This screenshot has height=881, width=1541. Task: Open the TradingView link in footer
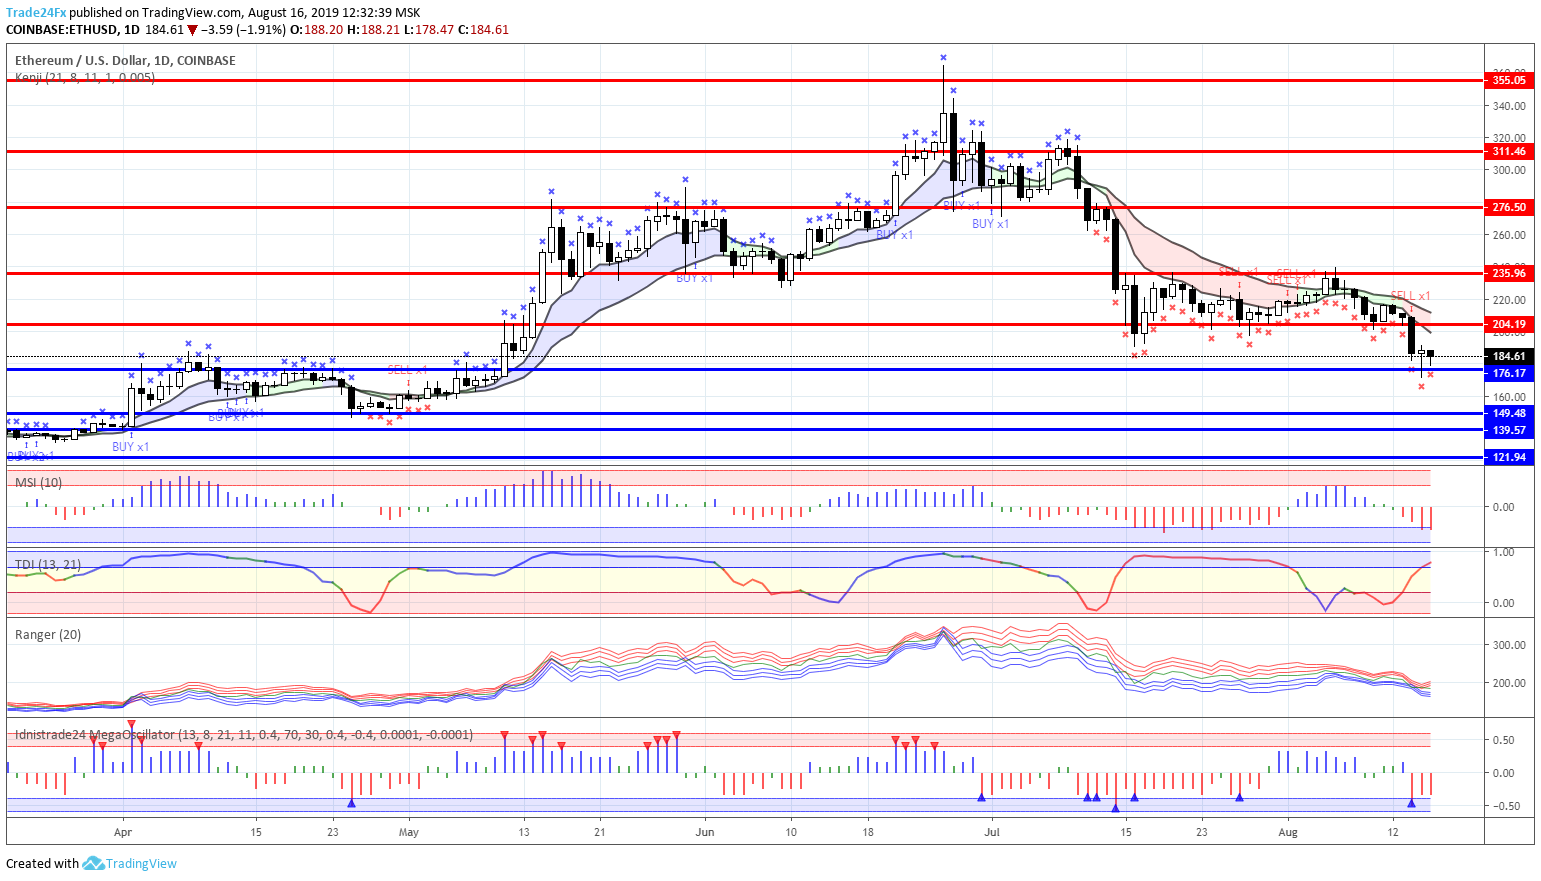[x=141, y=863]
